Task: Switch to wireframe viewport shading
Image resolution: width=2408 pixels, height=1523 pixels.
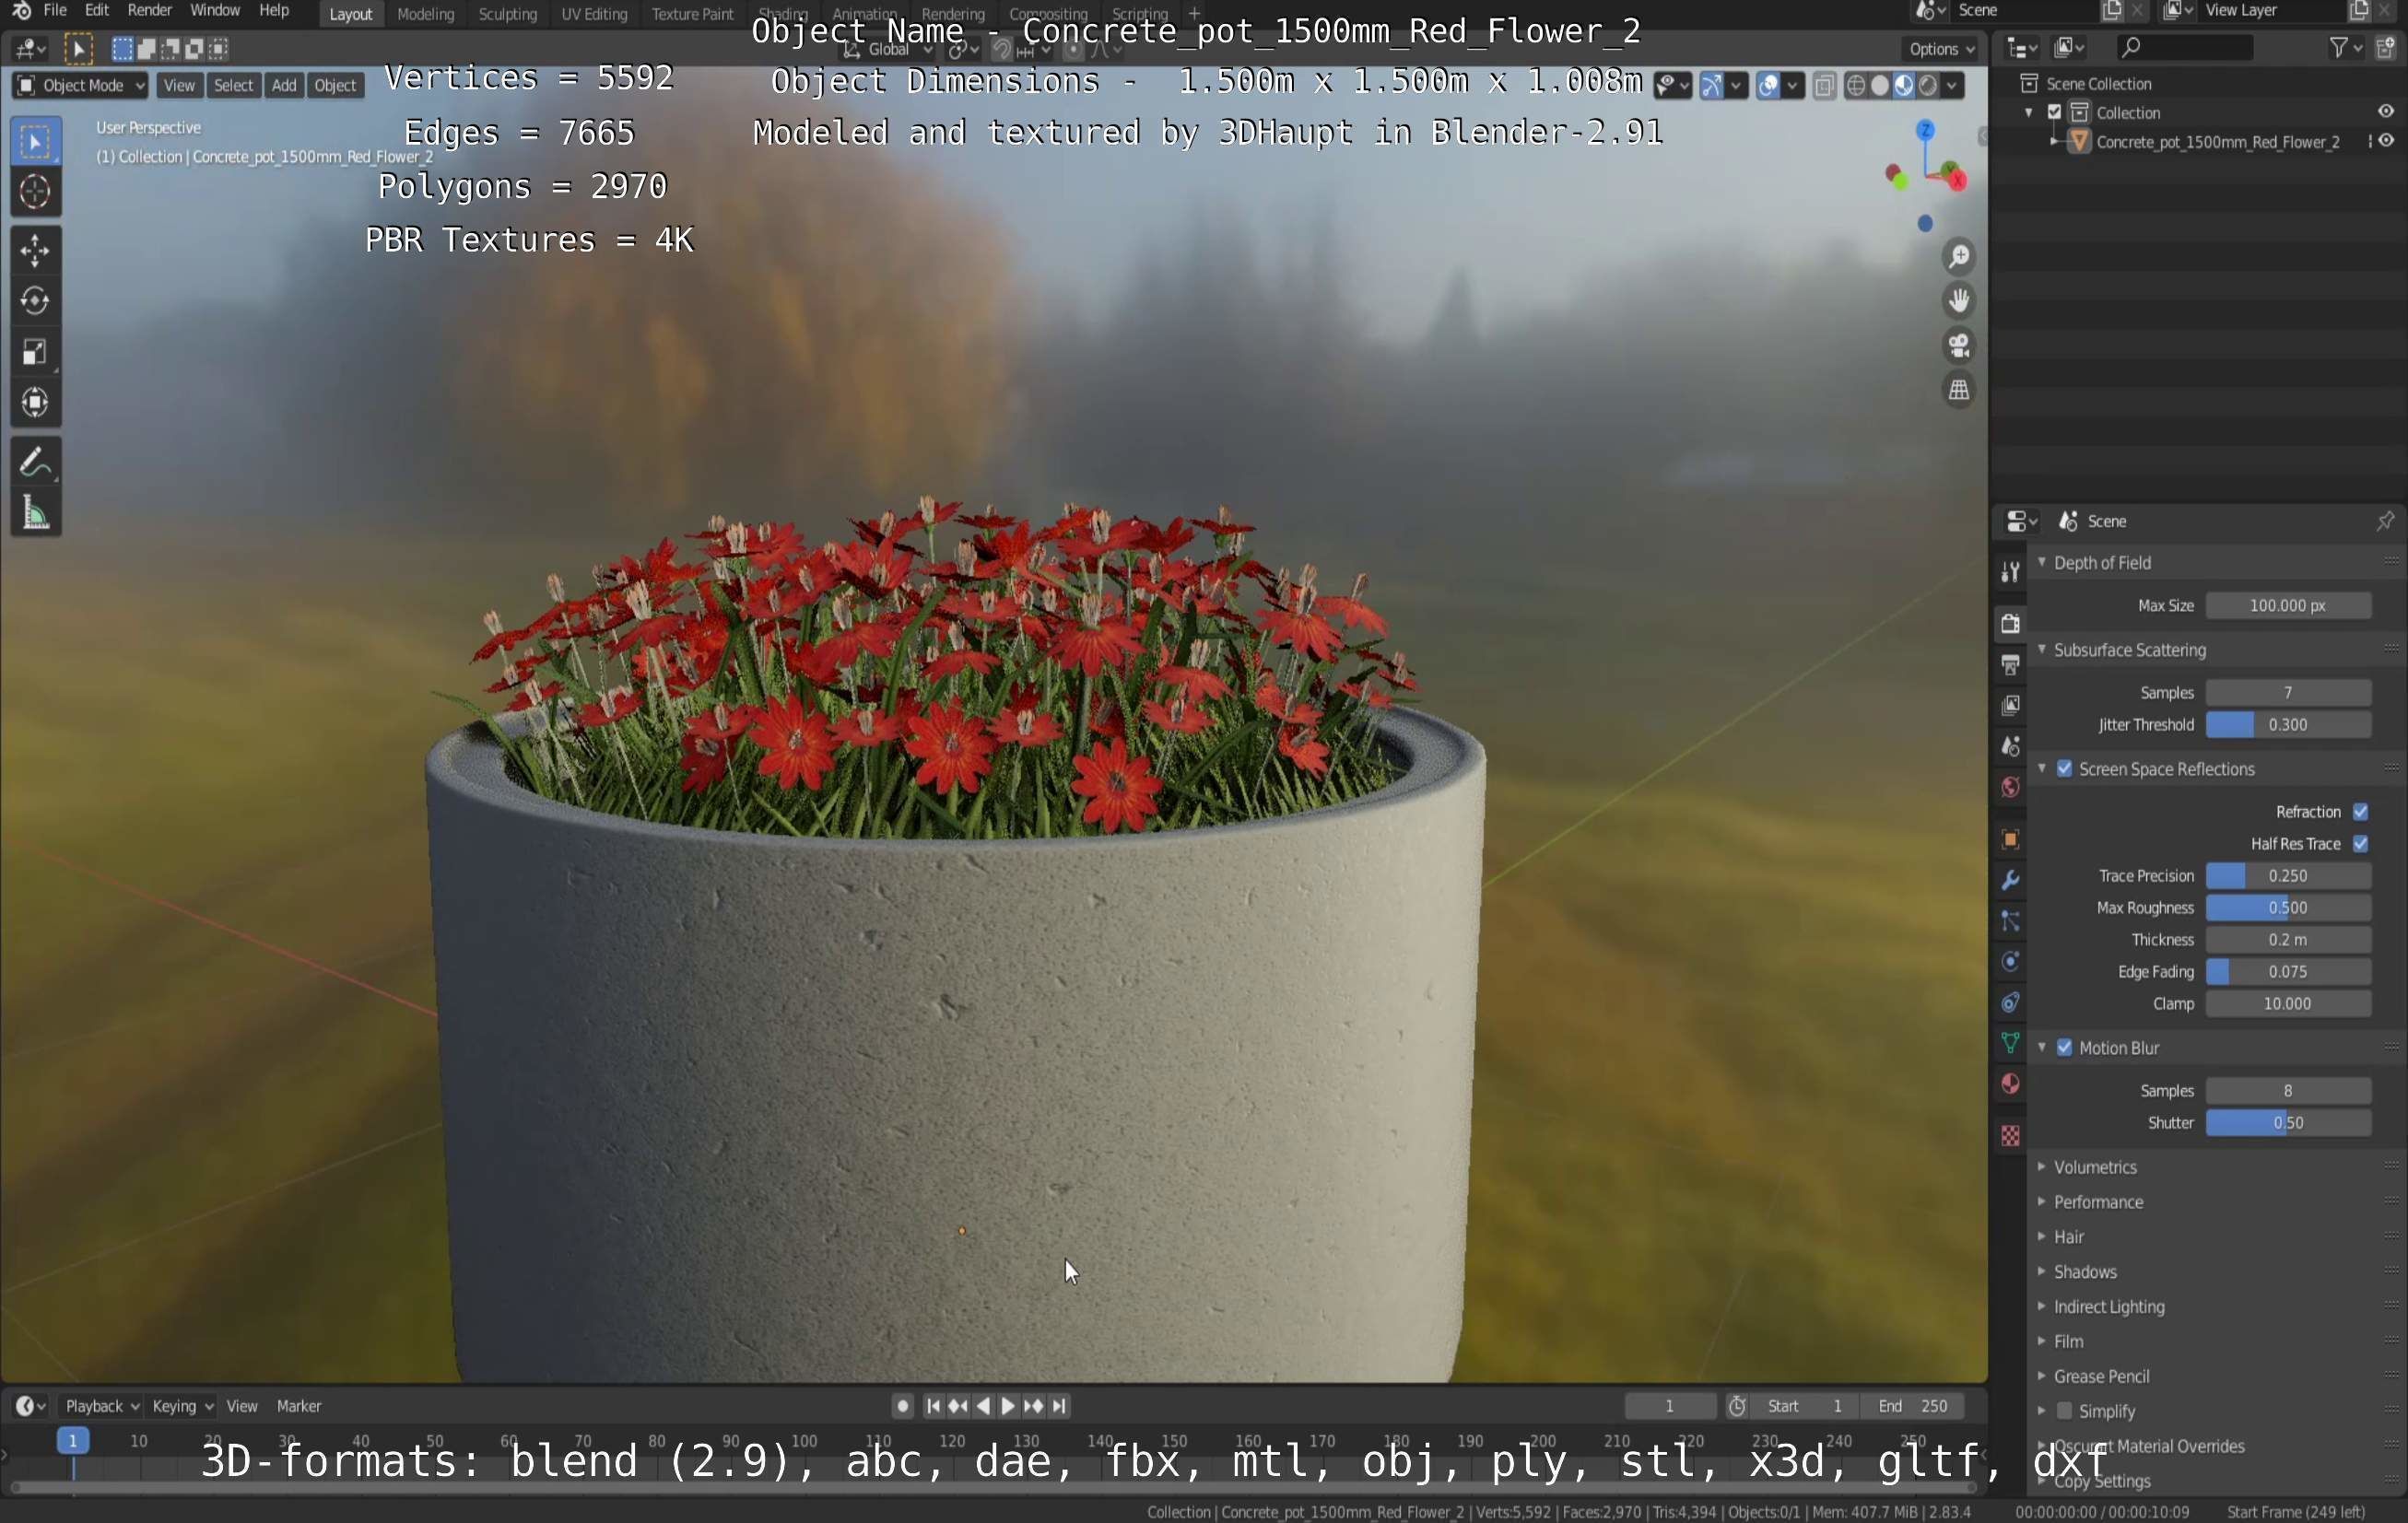Action: point(1856,86)
